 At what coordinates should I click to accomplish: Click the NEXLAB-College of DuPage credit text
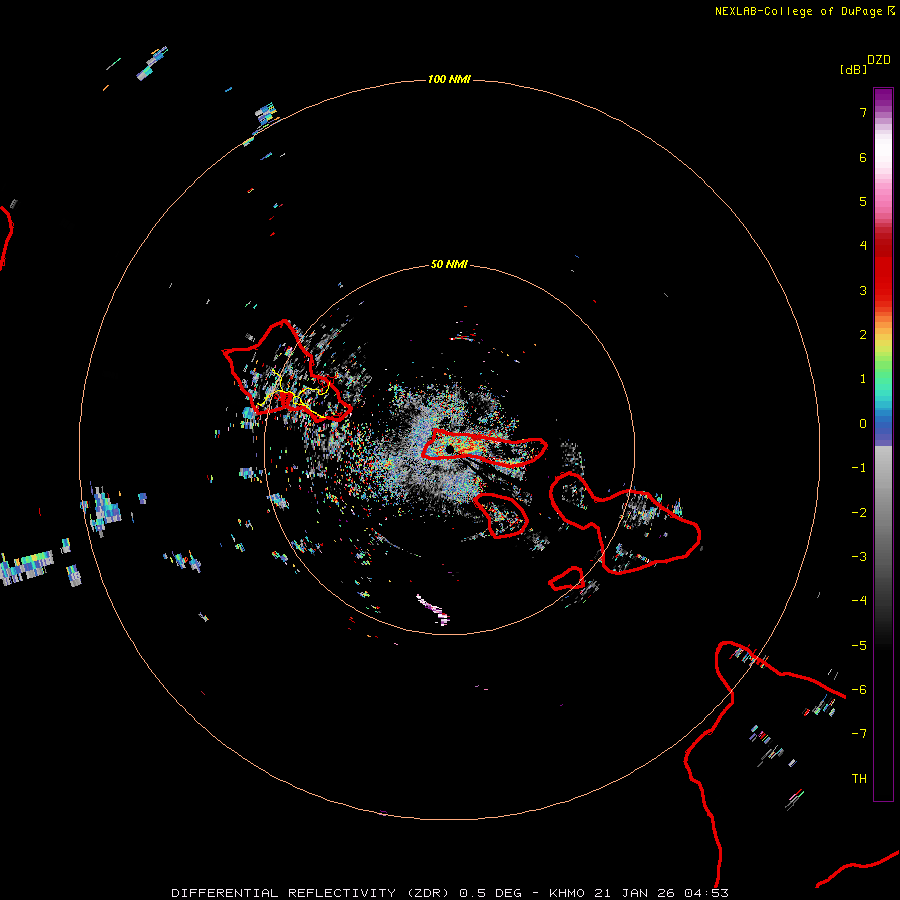tap(805, 11)
